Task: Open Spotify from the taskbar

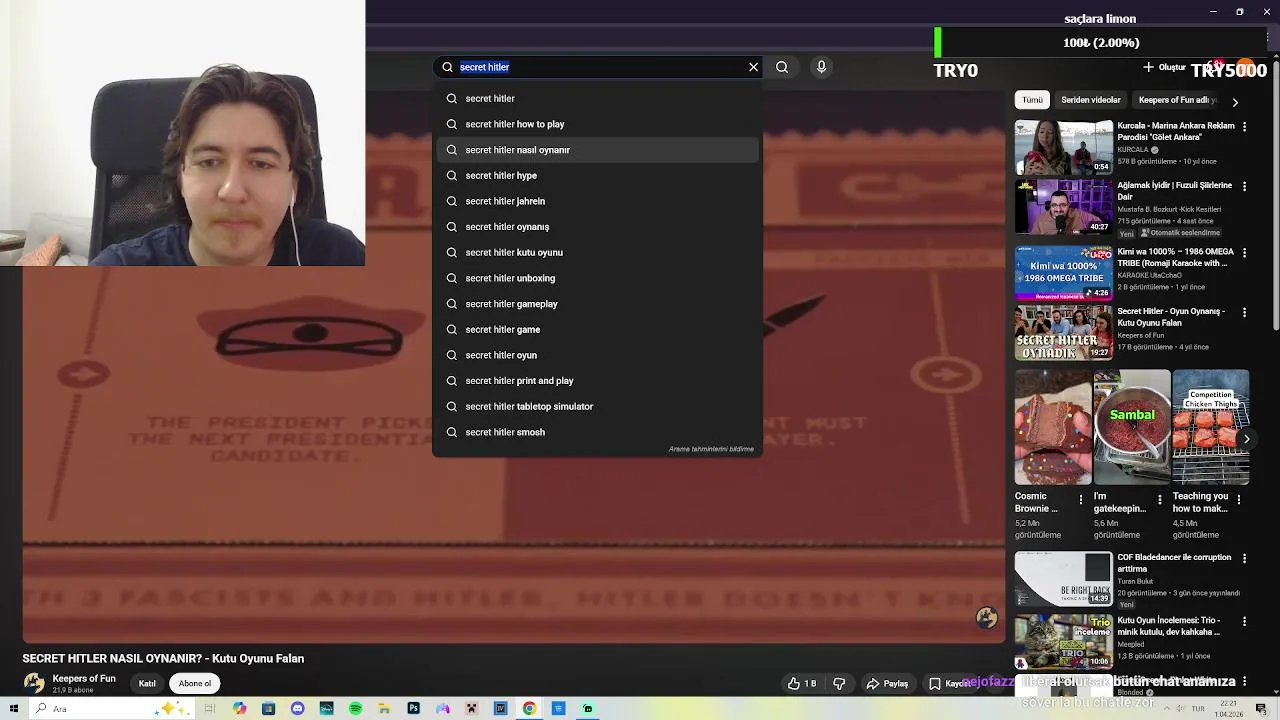Action: pyautogui.click(x=355, y=709)
